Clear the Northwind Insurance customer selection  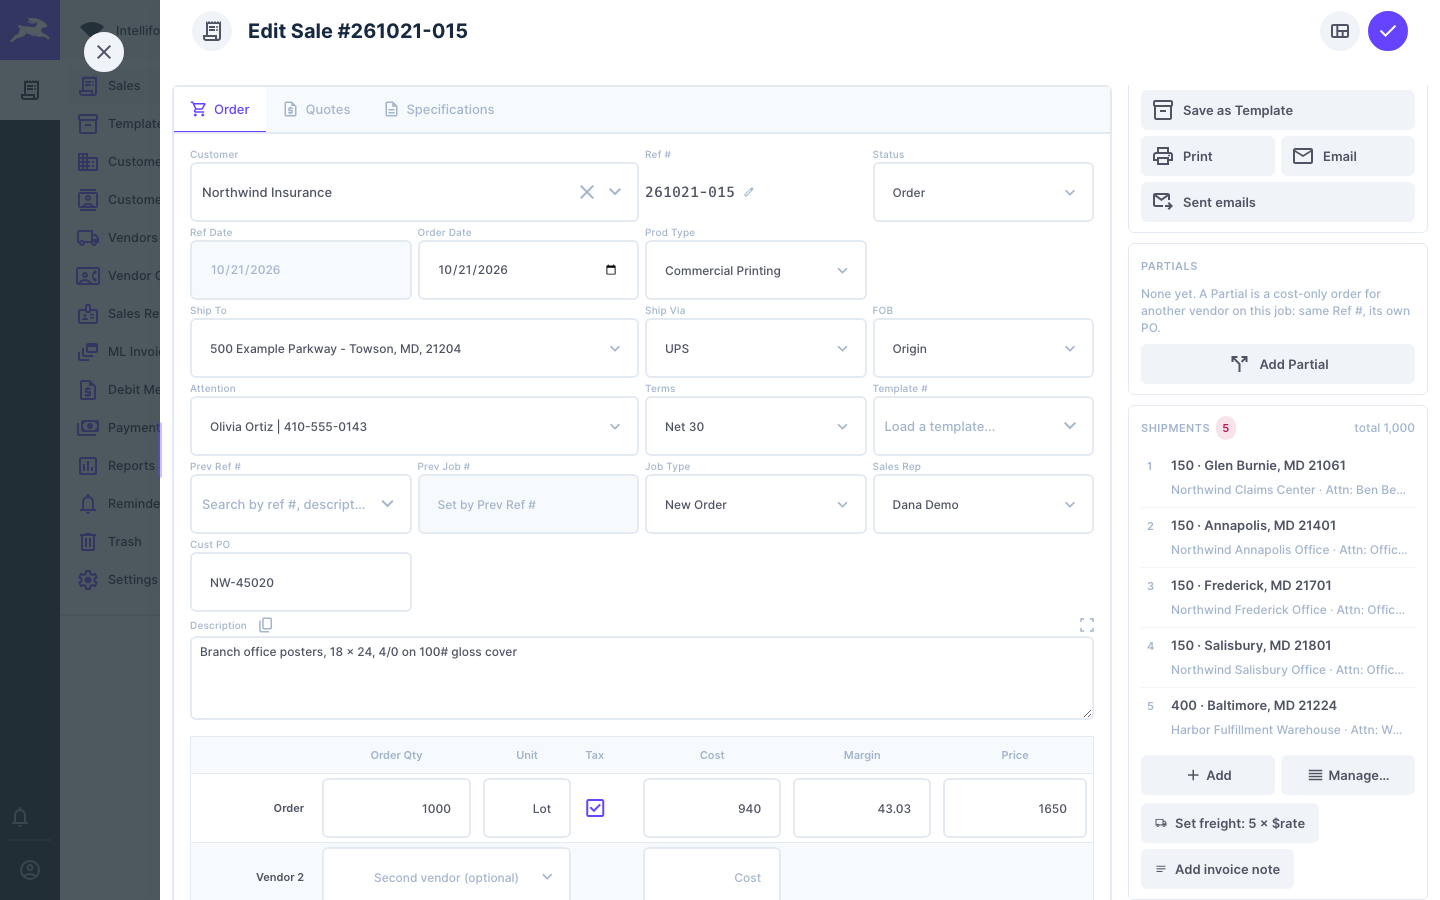[587, 192]
